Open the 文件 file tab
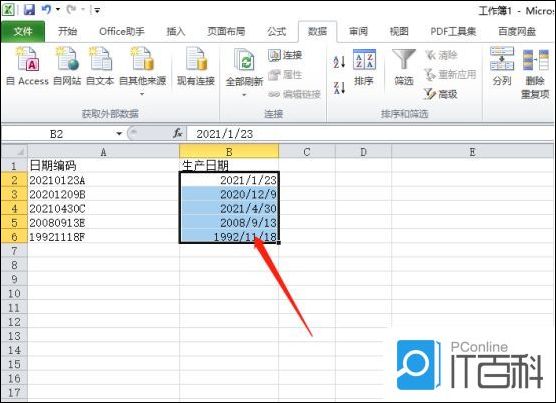The width and height of the screenshot is (556, 403). click(23, 32)
